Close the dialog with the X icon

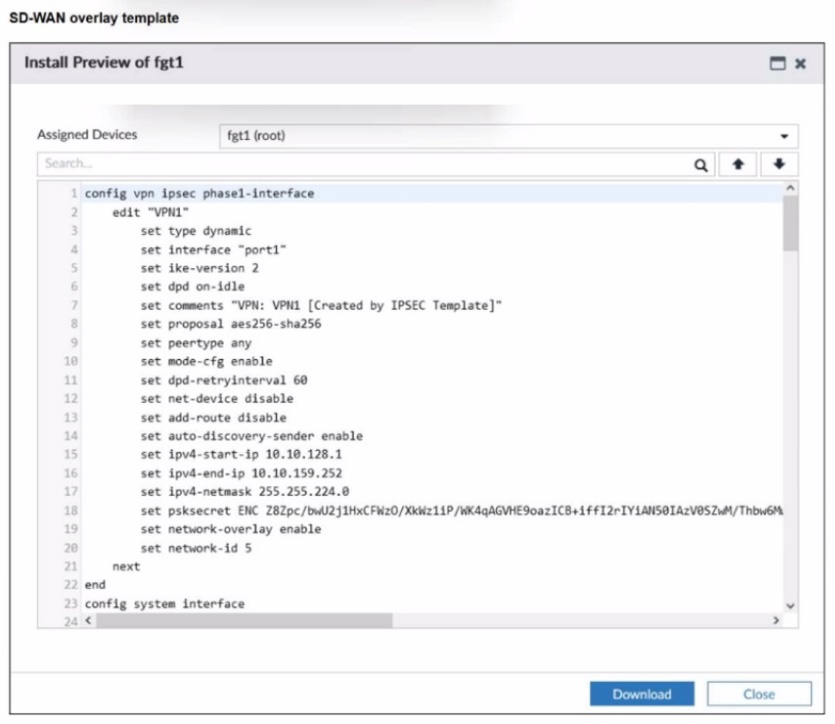coord(800,63)
